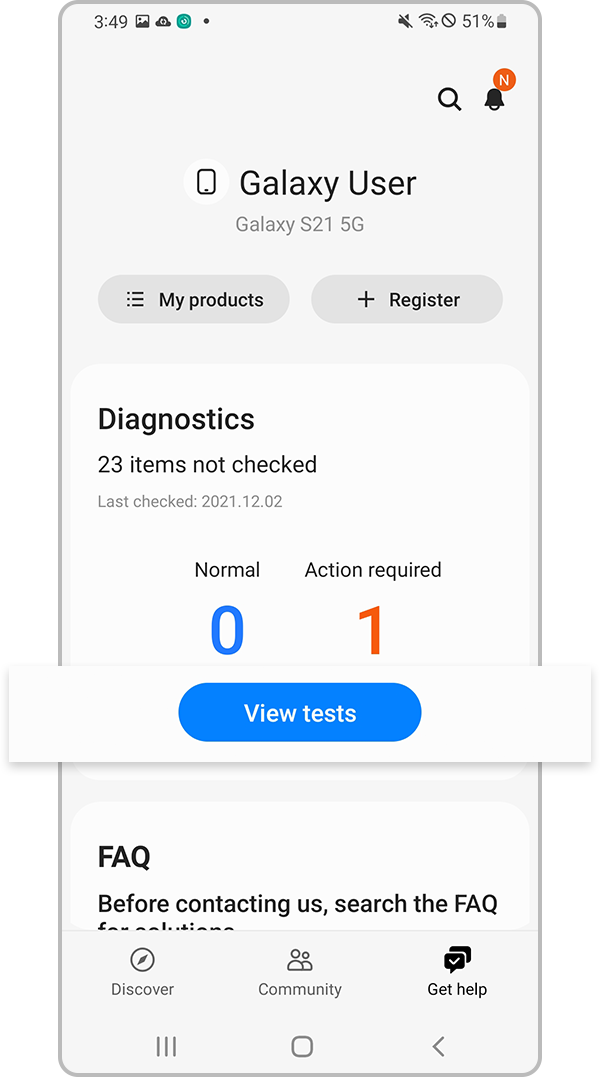Select the Discover compass icon in bottom bar
Viewport: 600px width, 1077px height.
142,959
